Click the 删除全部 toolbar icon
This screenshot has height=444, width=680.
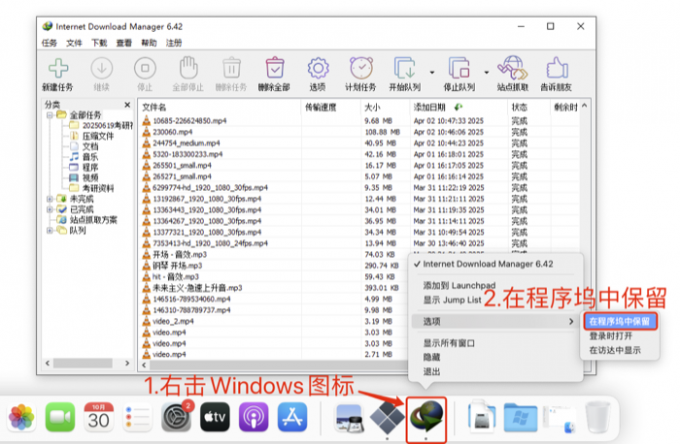[x=274, y=71]
